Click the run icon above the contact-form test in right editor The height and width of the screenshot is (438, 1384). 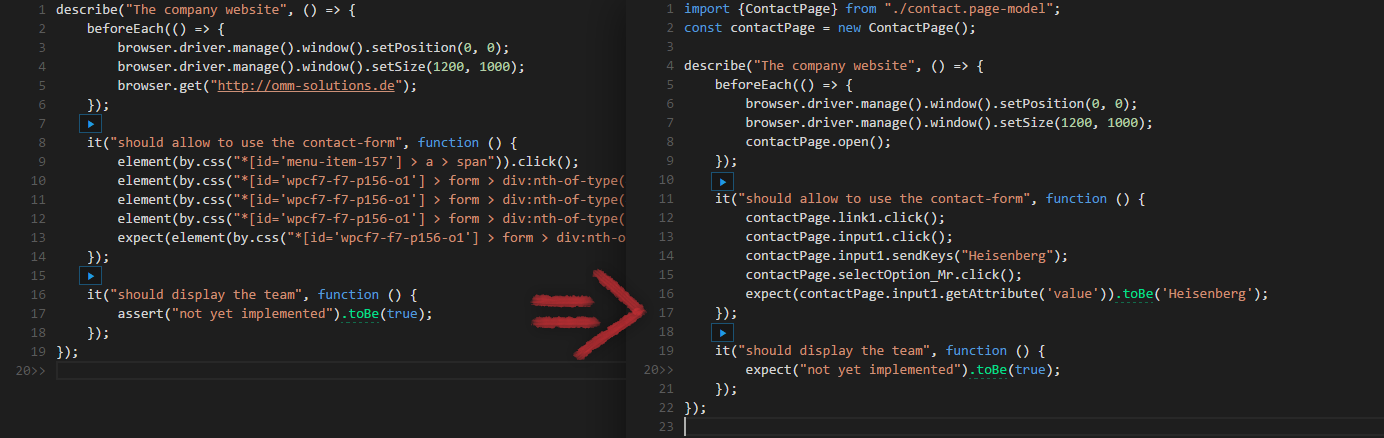[x=720, y=180]
